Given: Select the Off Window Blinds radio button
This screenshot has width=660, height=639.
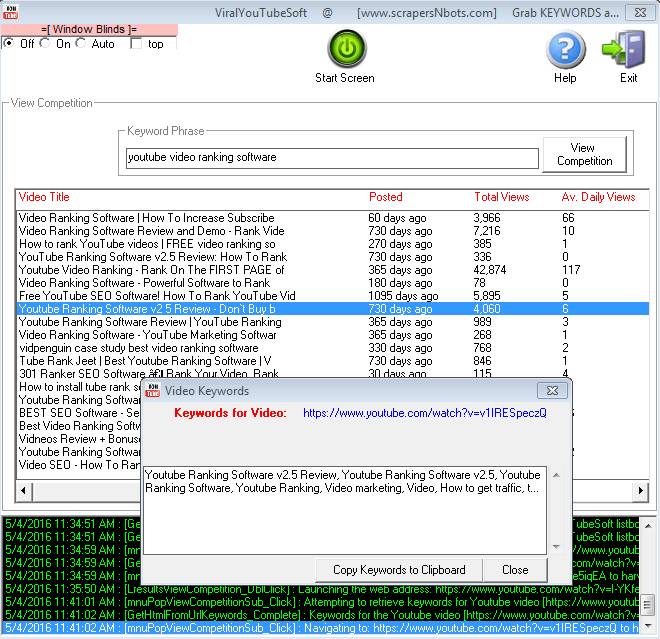Looking at the screenshot, I should tap(8, 43).
